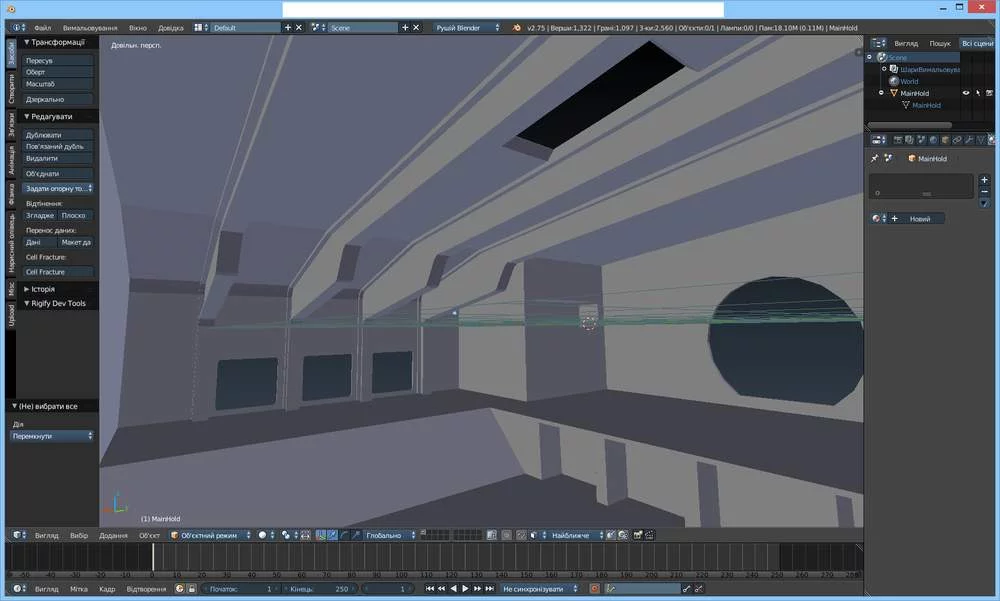Click the Дублювати button

tap(58, 135)
